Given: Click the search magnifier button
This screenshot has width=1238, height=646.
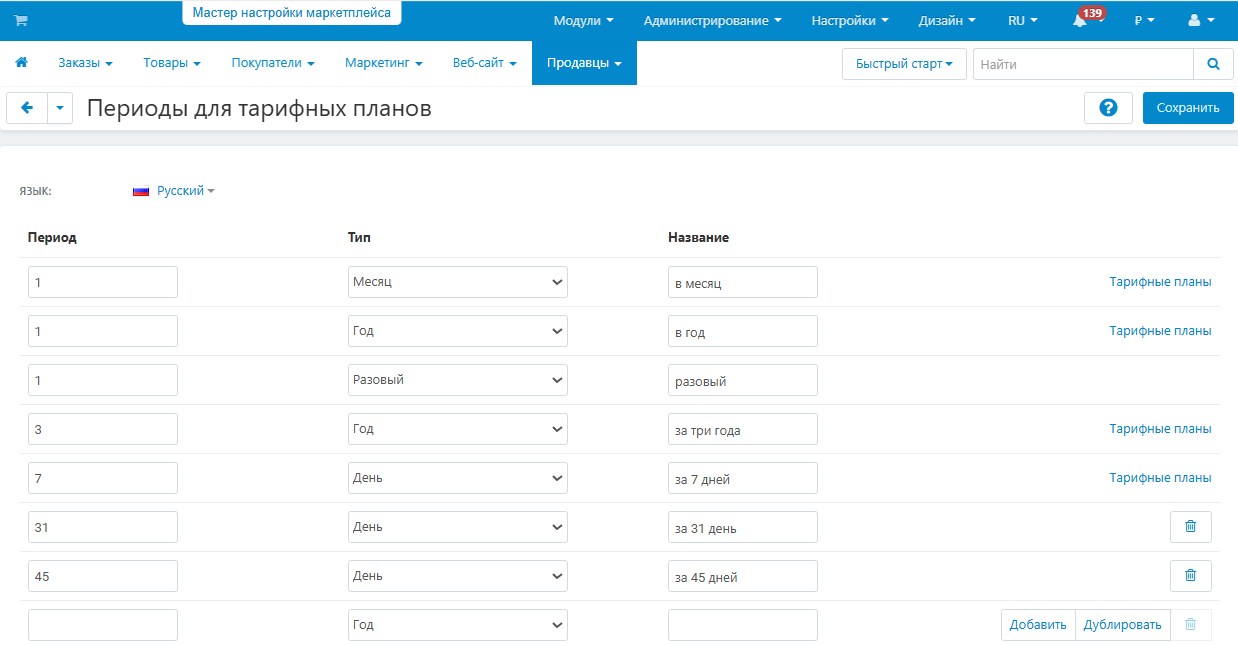Looking at the screenshot, I should (x=1213, y=64).
